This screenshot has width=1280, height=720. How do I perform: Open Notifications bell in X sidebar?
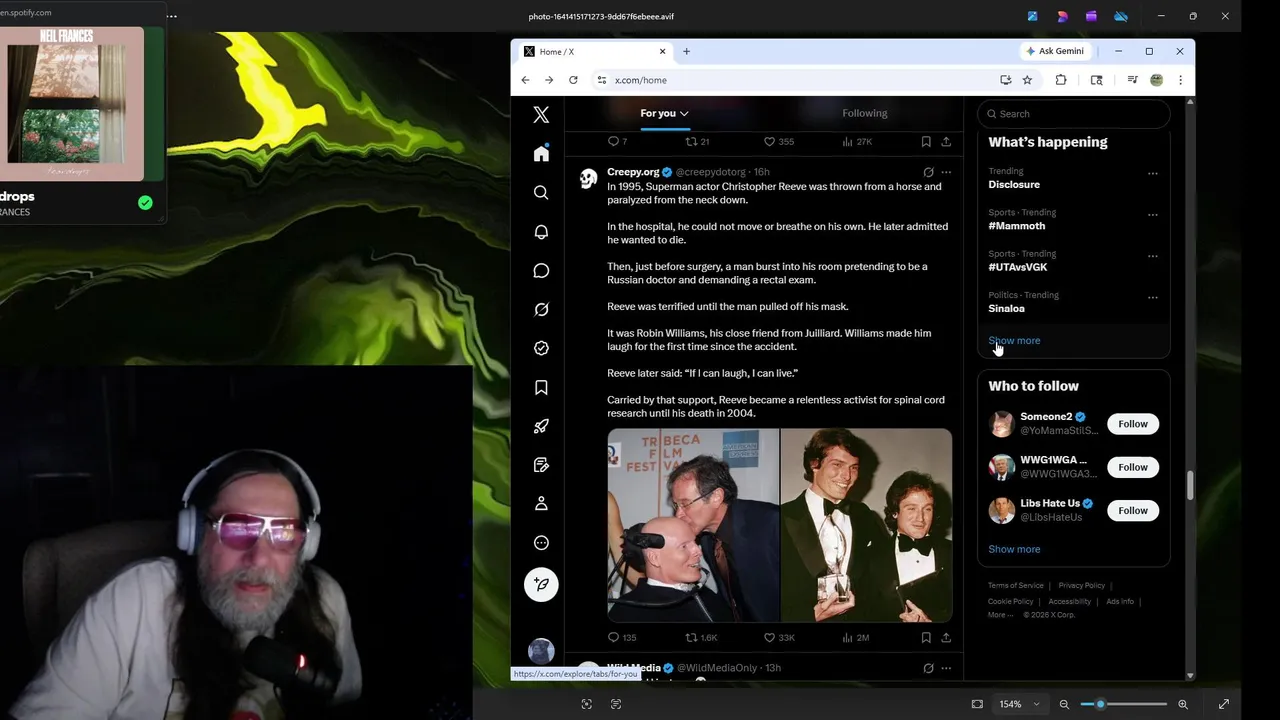click(541, 231)
